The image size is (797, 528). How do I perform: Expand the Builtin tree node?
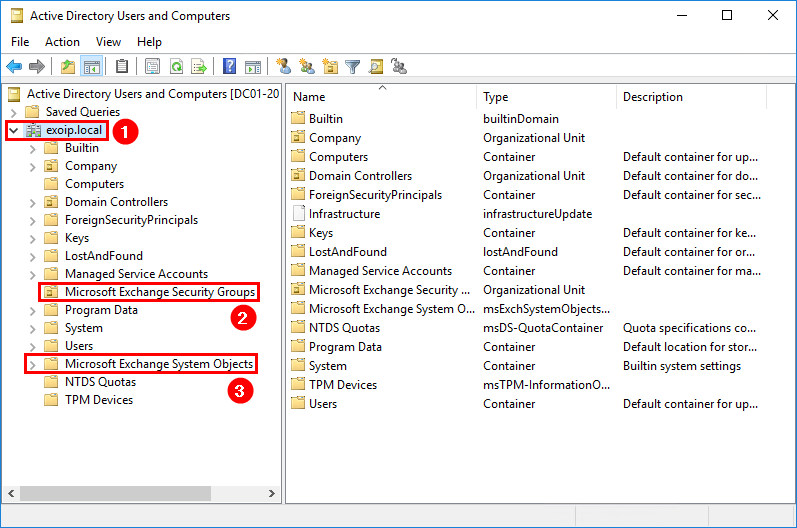tap(33, 149)
